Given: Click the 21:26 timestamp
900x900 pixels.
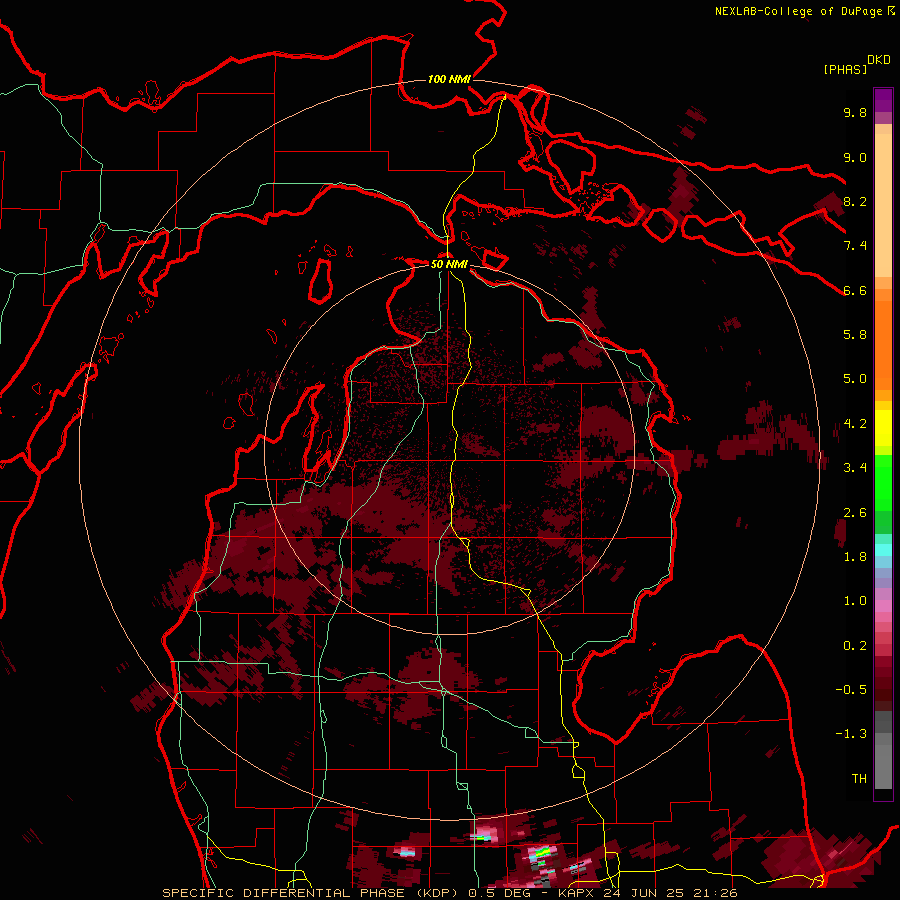Looking at the screenshot, I should click(x=715, y=893).
